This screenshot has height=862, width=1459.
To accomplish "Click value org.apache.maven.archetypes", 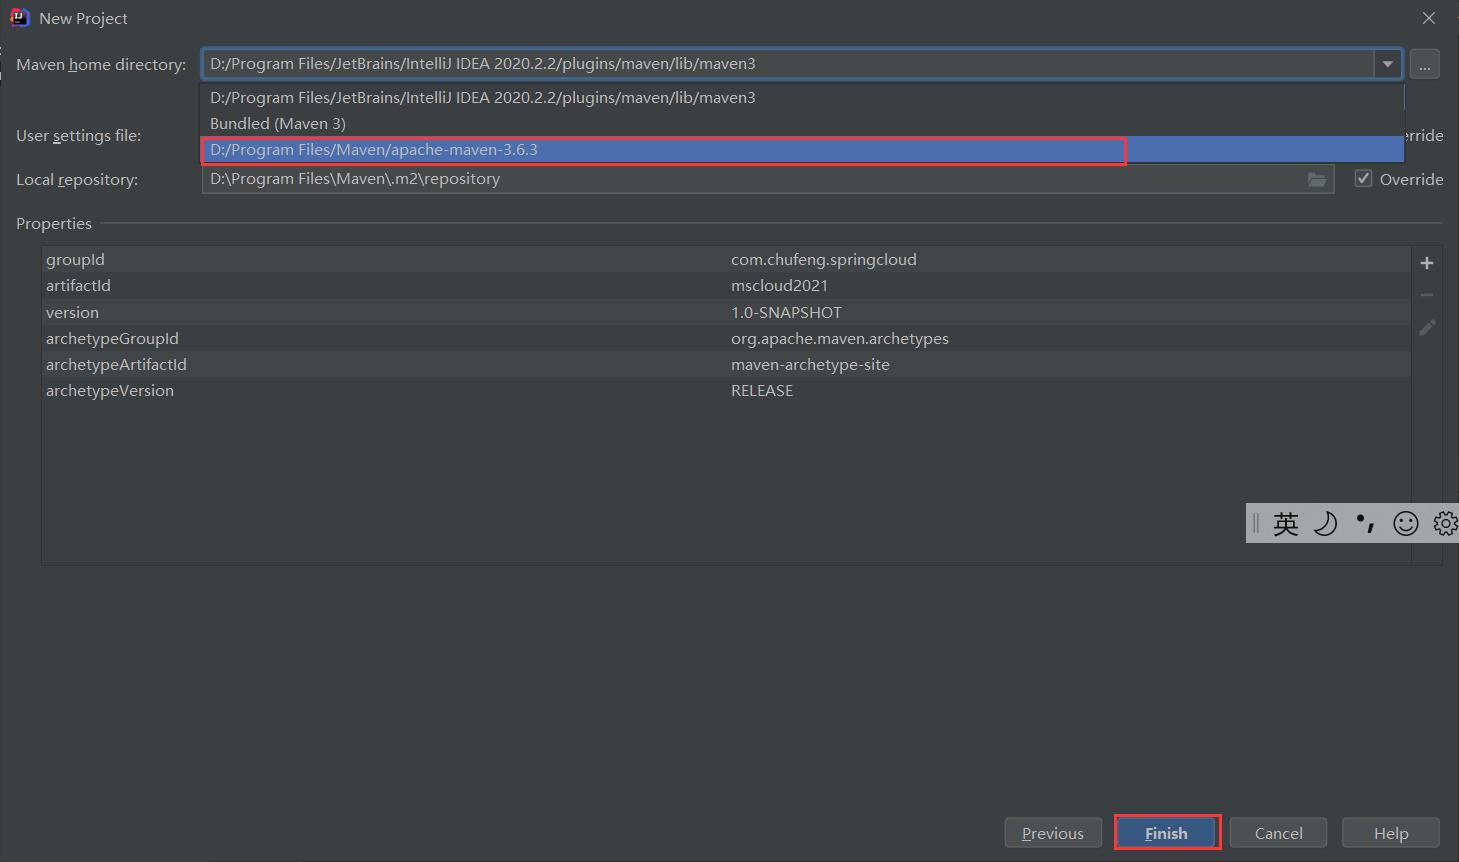I will [x=839, y=338].
